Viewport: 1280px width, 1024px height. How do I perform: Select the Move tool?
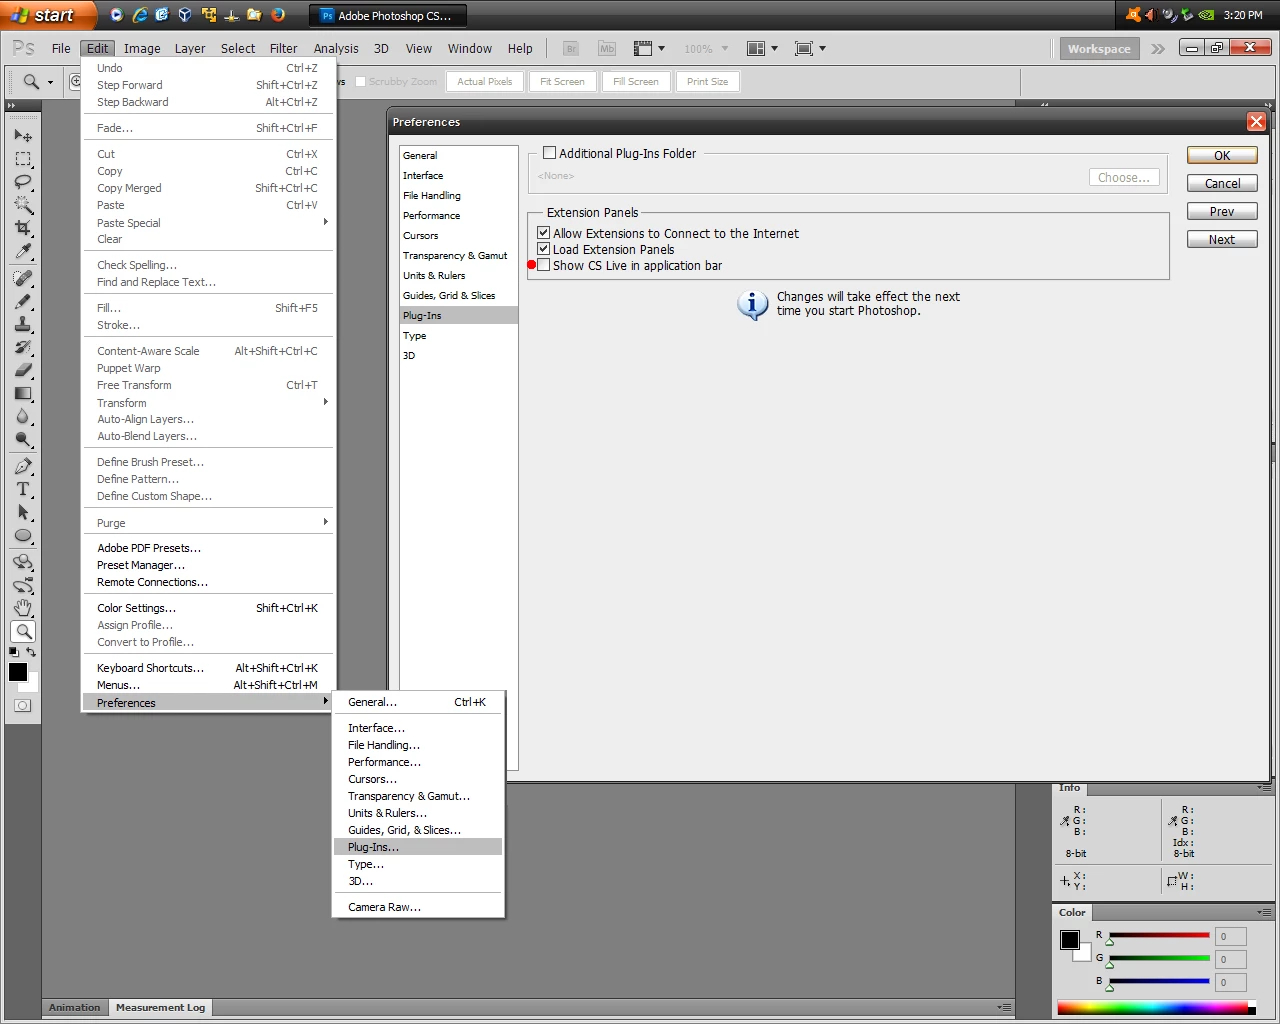click(23, 135)
